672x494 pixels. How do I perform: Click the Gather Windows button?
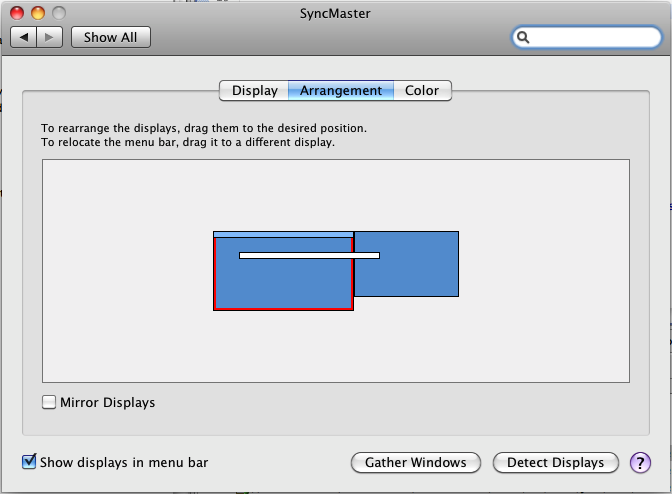[416, 463]
